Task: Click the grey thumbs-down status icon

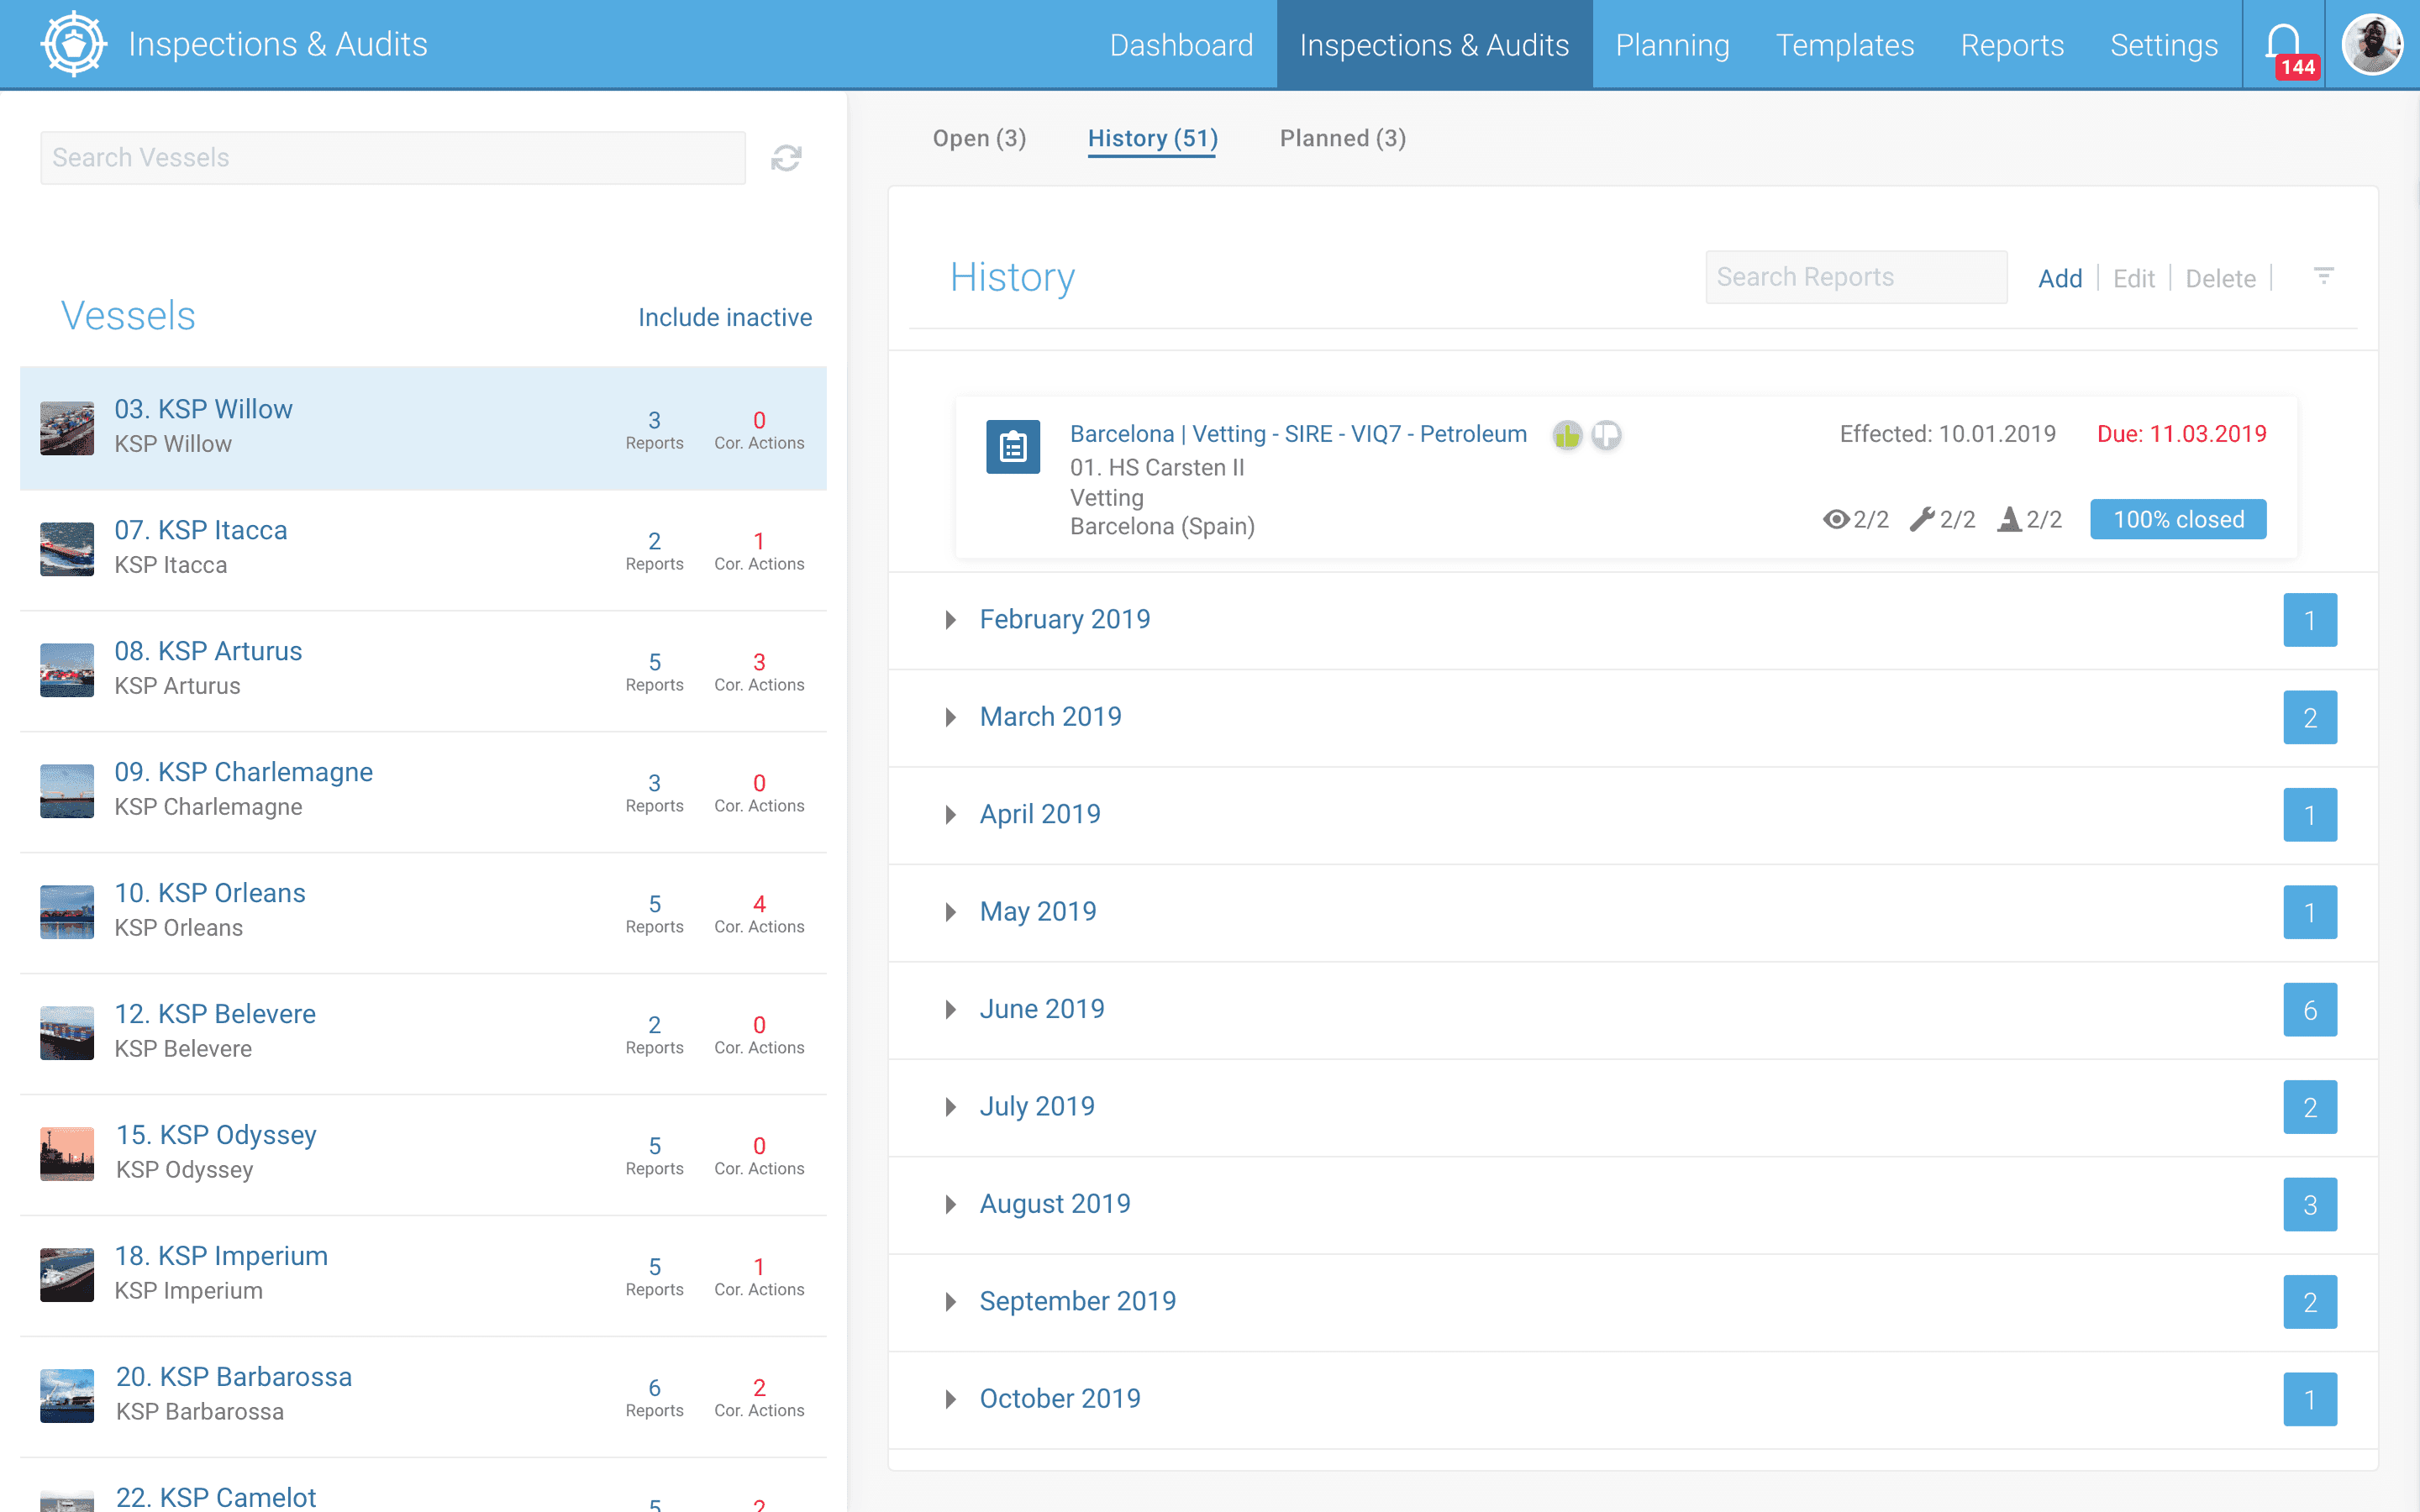Action: pyautogui.click(x=1606, y=435)
